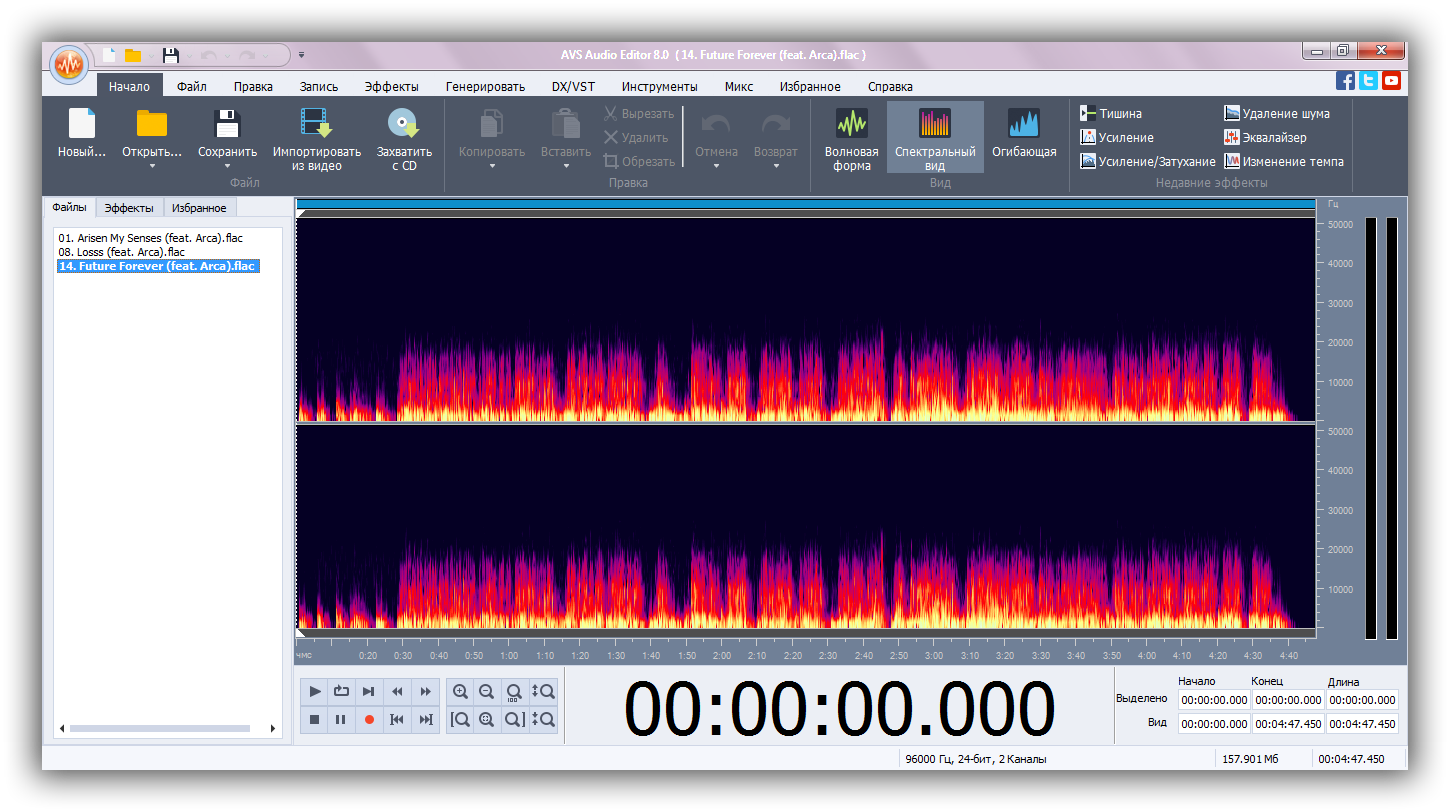Screen dimensions: 1450x812
Task: Zoom out horizontally with minus magnifier
Action: tap(487, 691)
